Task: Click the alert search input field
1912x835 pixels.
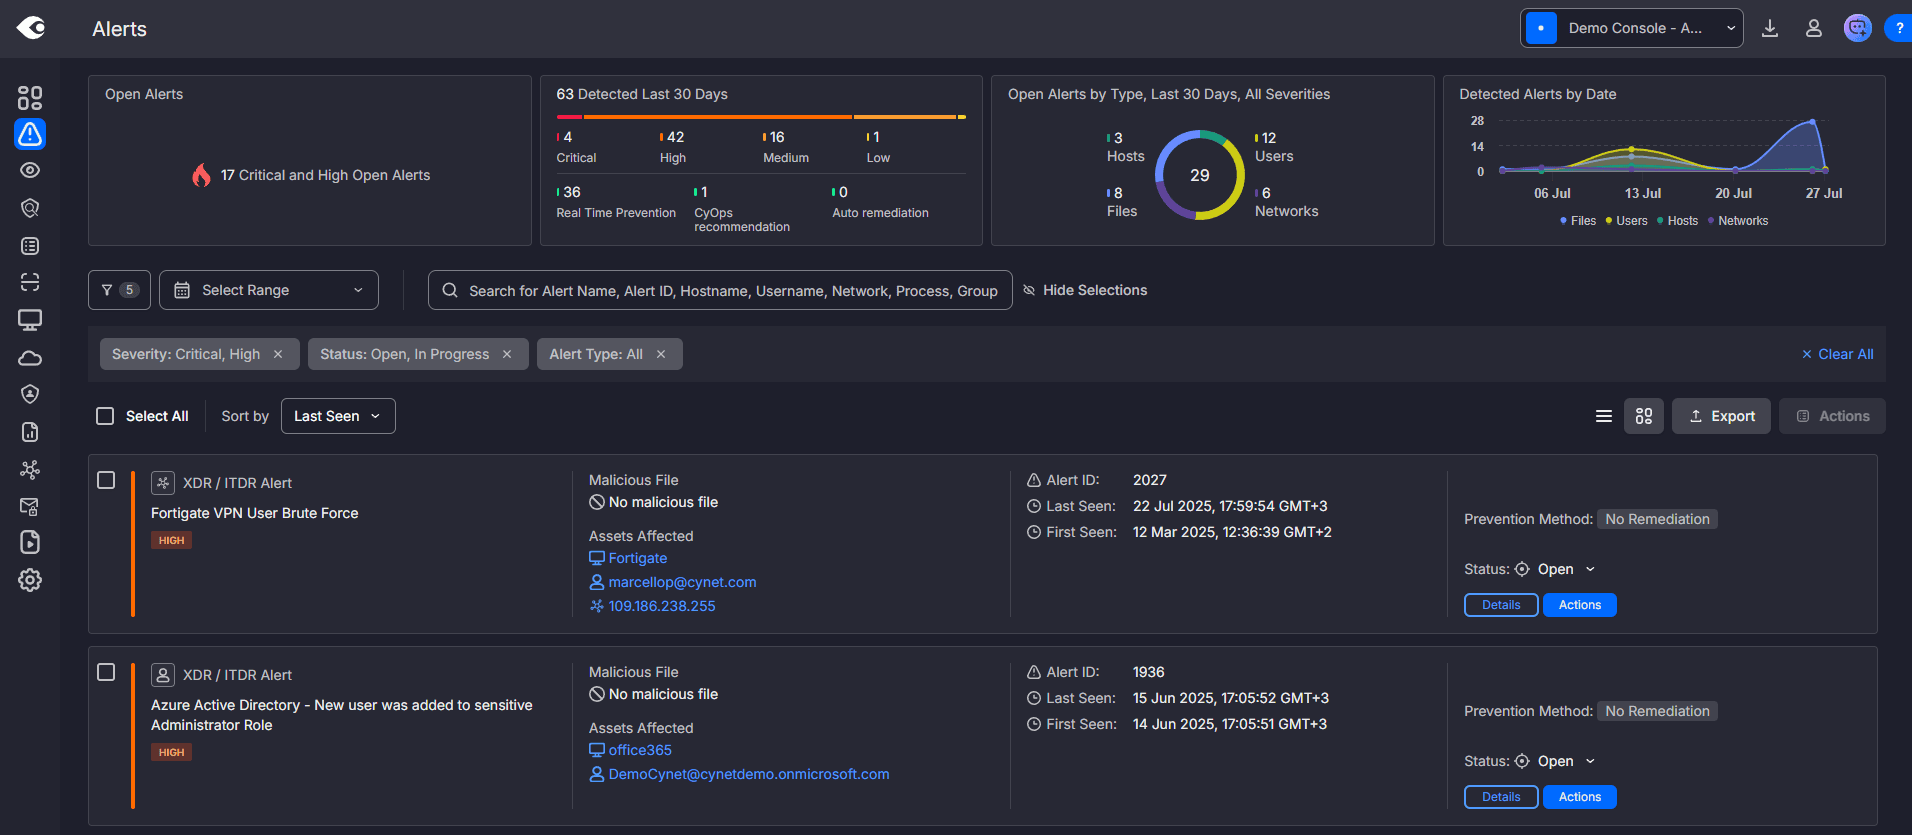Action: point(720,290)
